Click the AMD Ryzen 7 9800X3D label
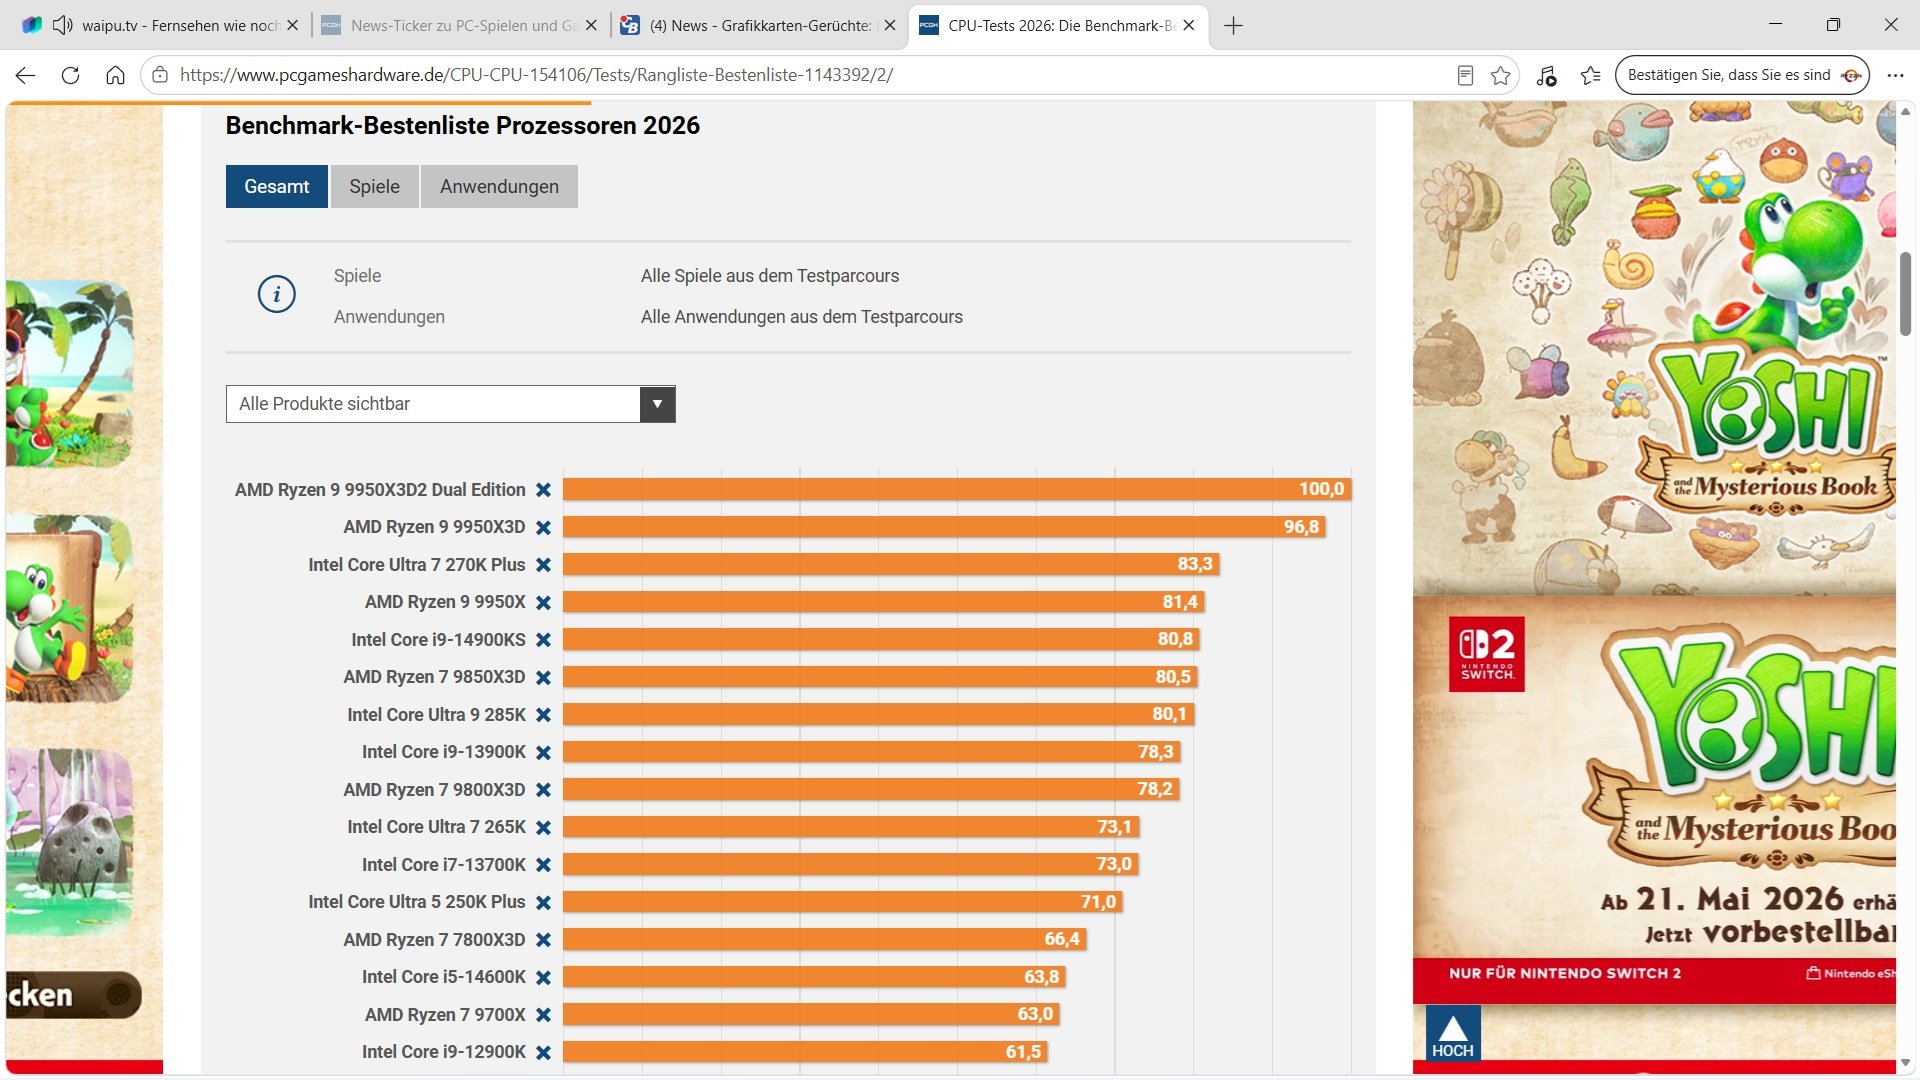 (x=434, y=790)
